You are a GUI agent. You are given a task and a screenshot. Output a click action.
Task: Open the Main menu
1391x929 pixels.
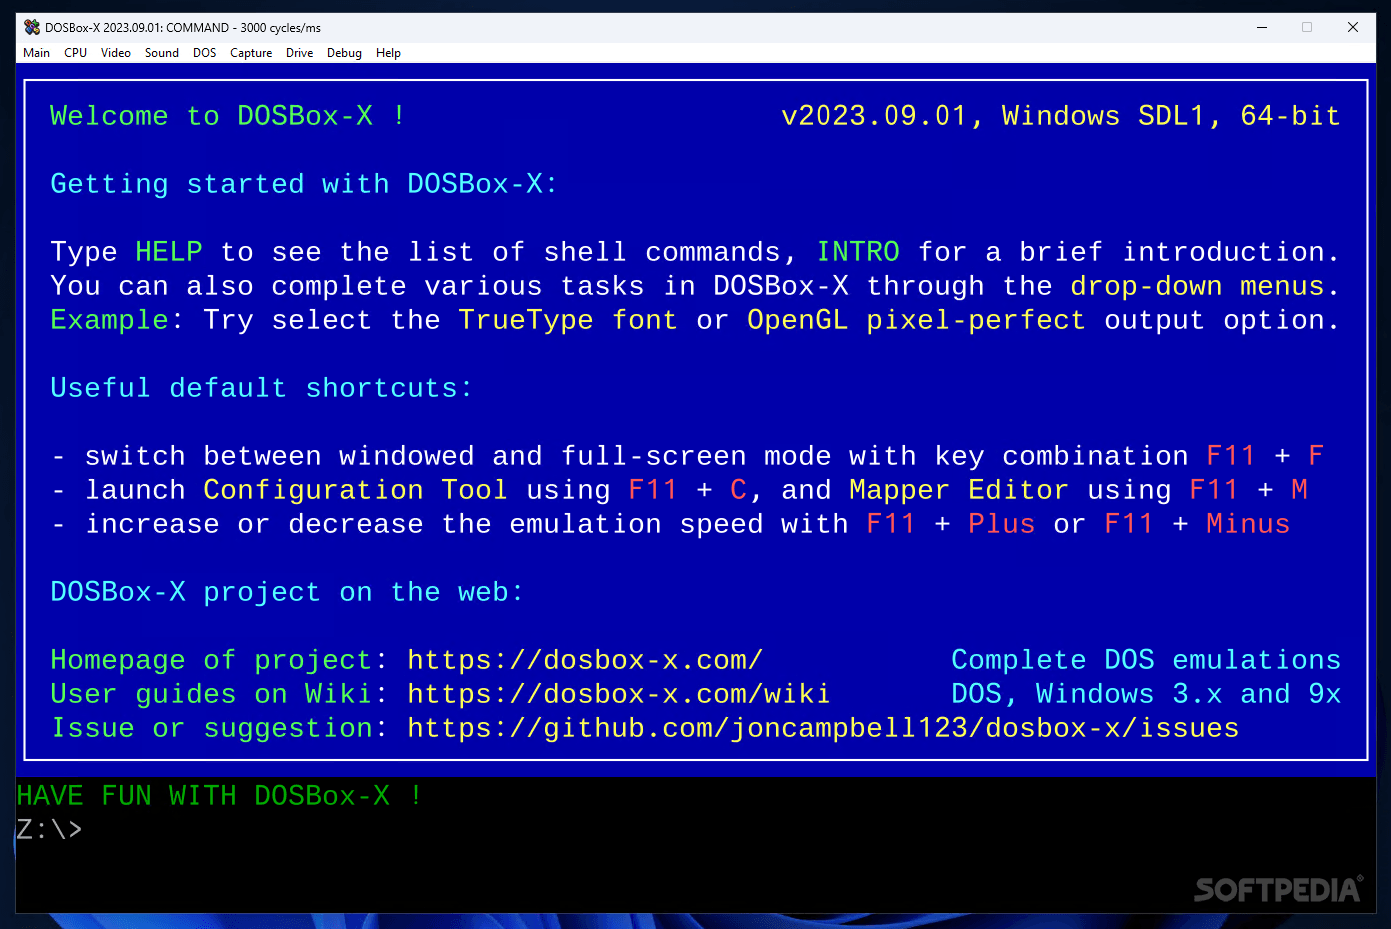click(36, 53)
